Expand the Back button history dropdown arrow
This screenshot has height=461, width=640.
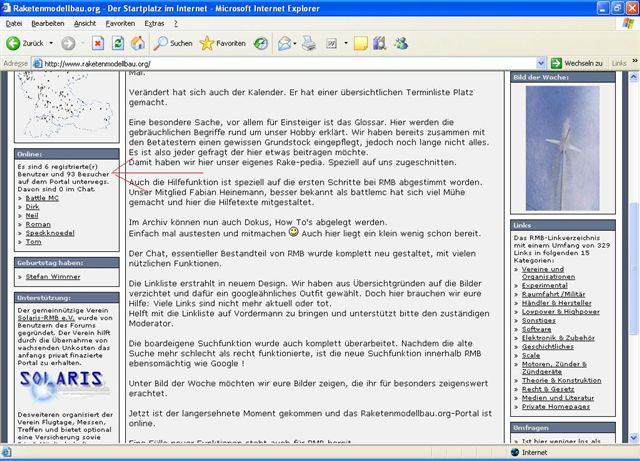[x=50, y=44]
